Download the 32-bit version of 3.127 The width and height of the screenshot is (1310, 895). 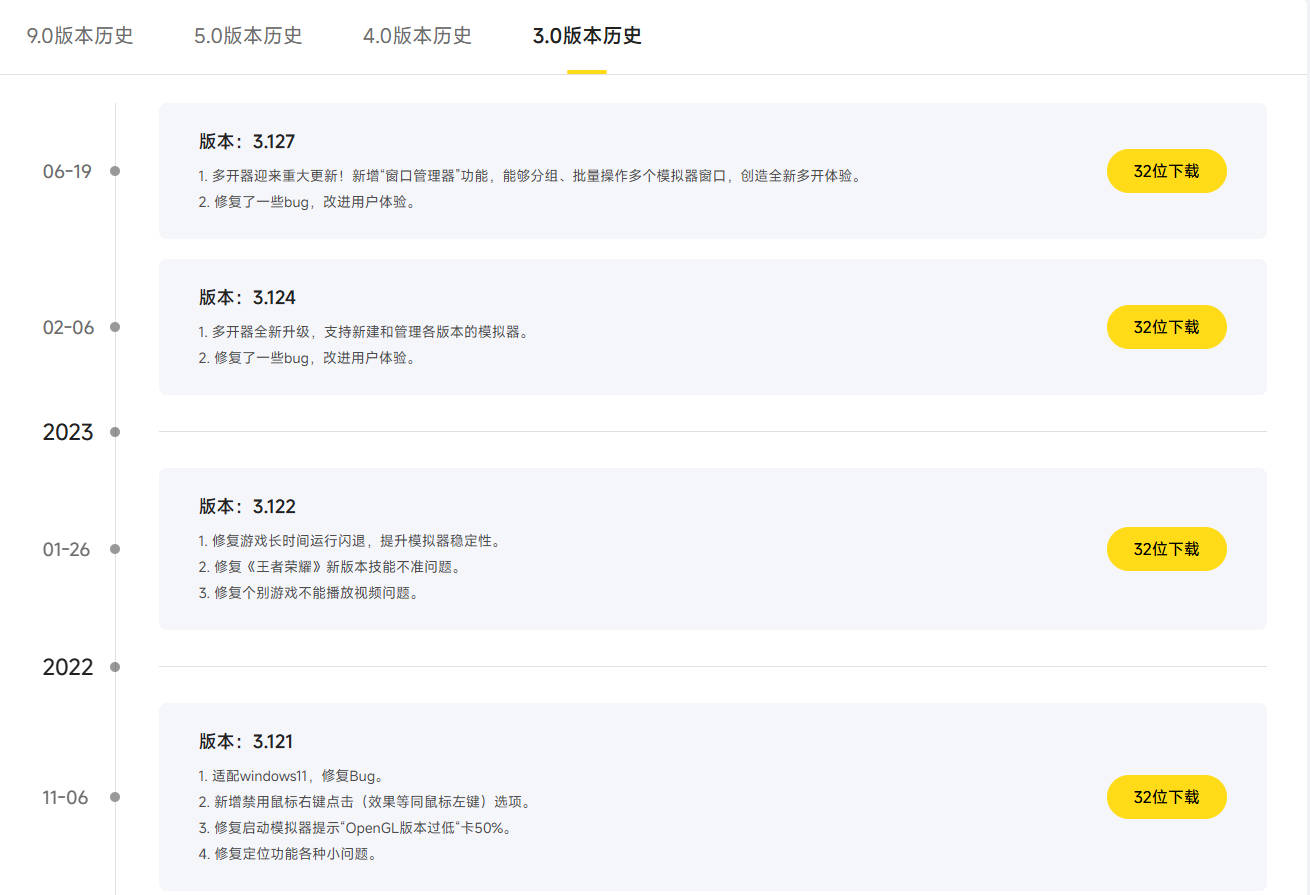[x=1166, y=171]
